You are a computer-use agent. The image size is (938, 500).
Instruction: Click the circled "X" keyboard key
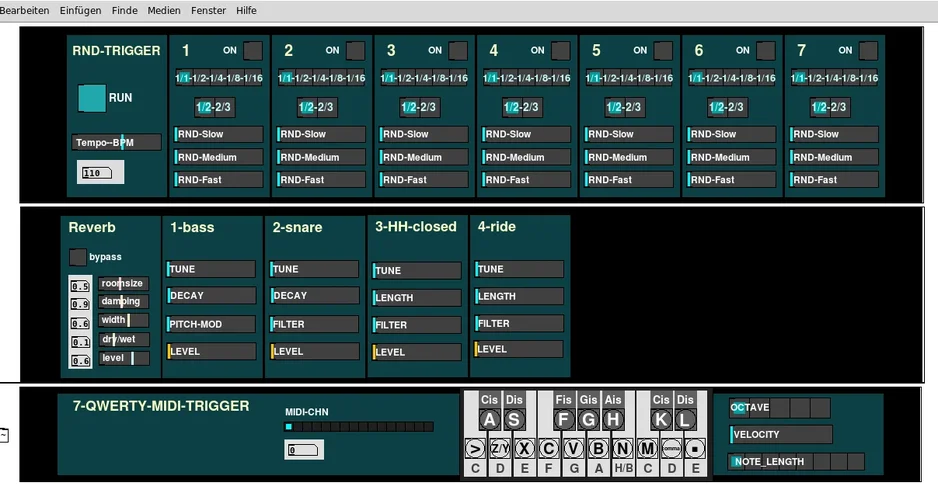(x=524, y=448)
